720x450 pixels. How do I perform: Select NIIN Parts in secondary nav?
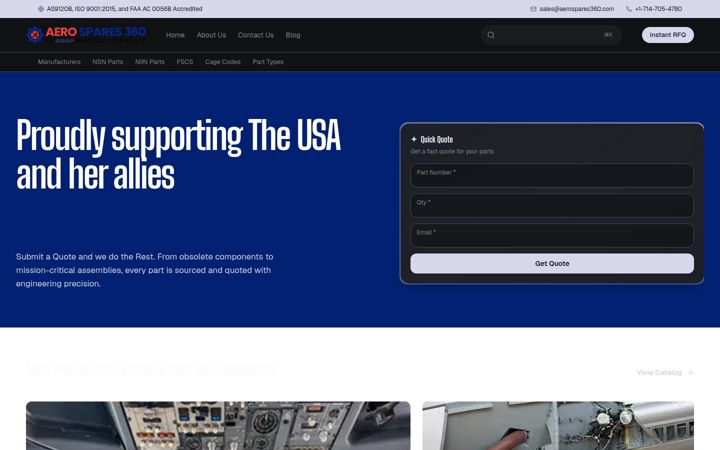point(150,62)
